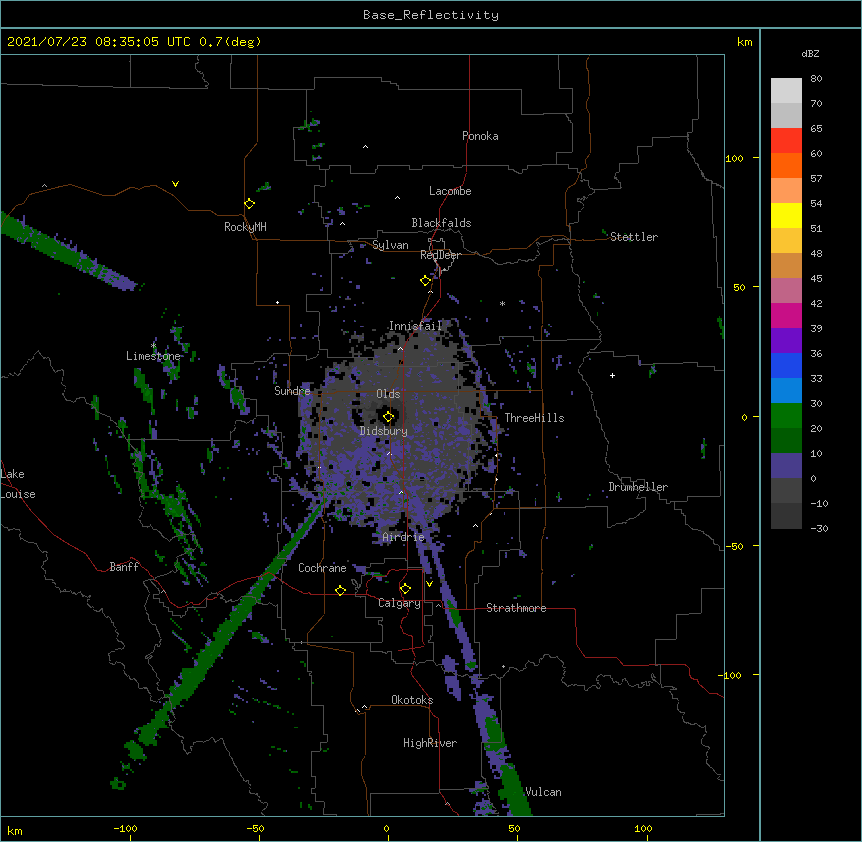Click the yellow diamond marker above Calgary label
Image resolution: width=862 pixels, height=842 pixels.
[x=405, y=589]
